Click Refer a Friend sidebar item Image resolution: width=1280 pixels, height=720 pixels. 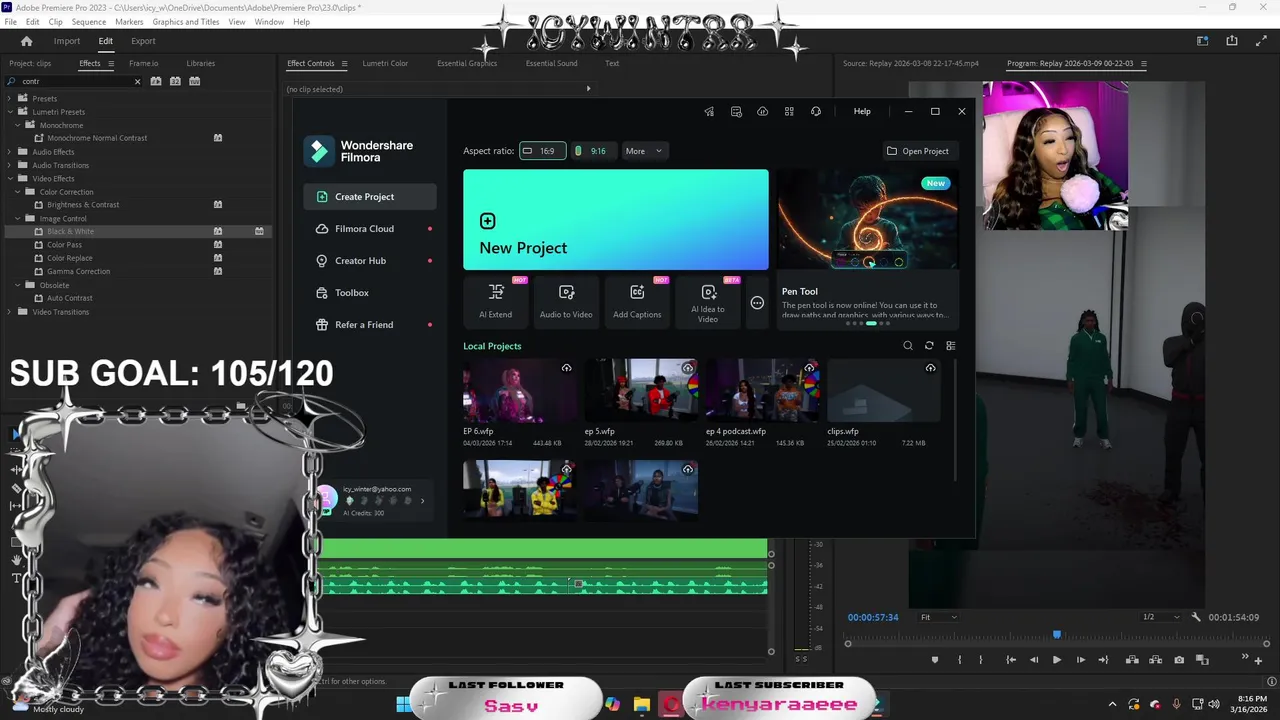pyautogui.click(x=370, y=325)
